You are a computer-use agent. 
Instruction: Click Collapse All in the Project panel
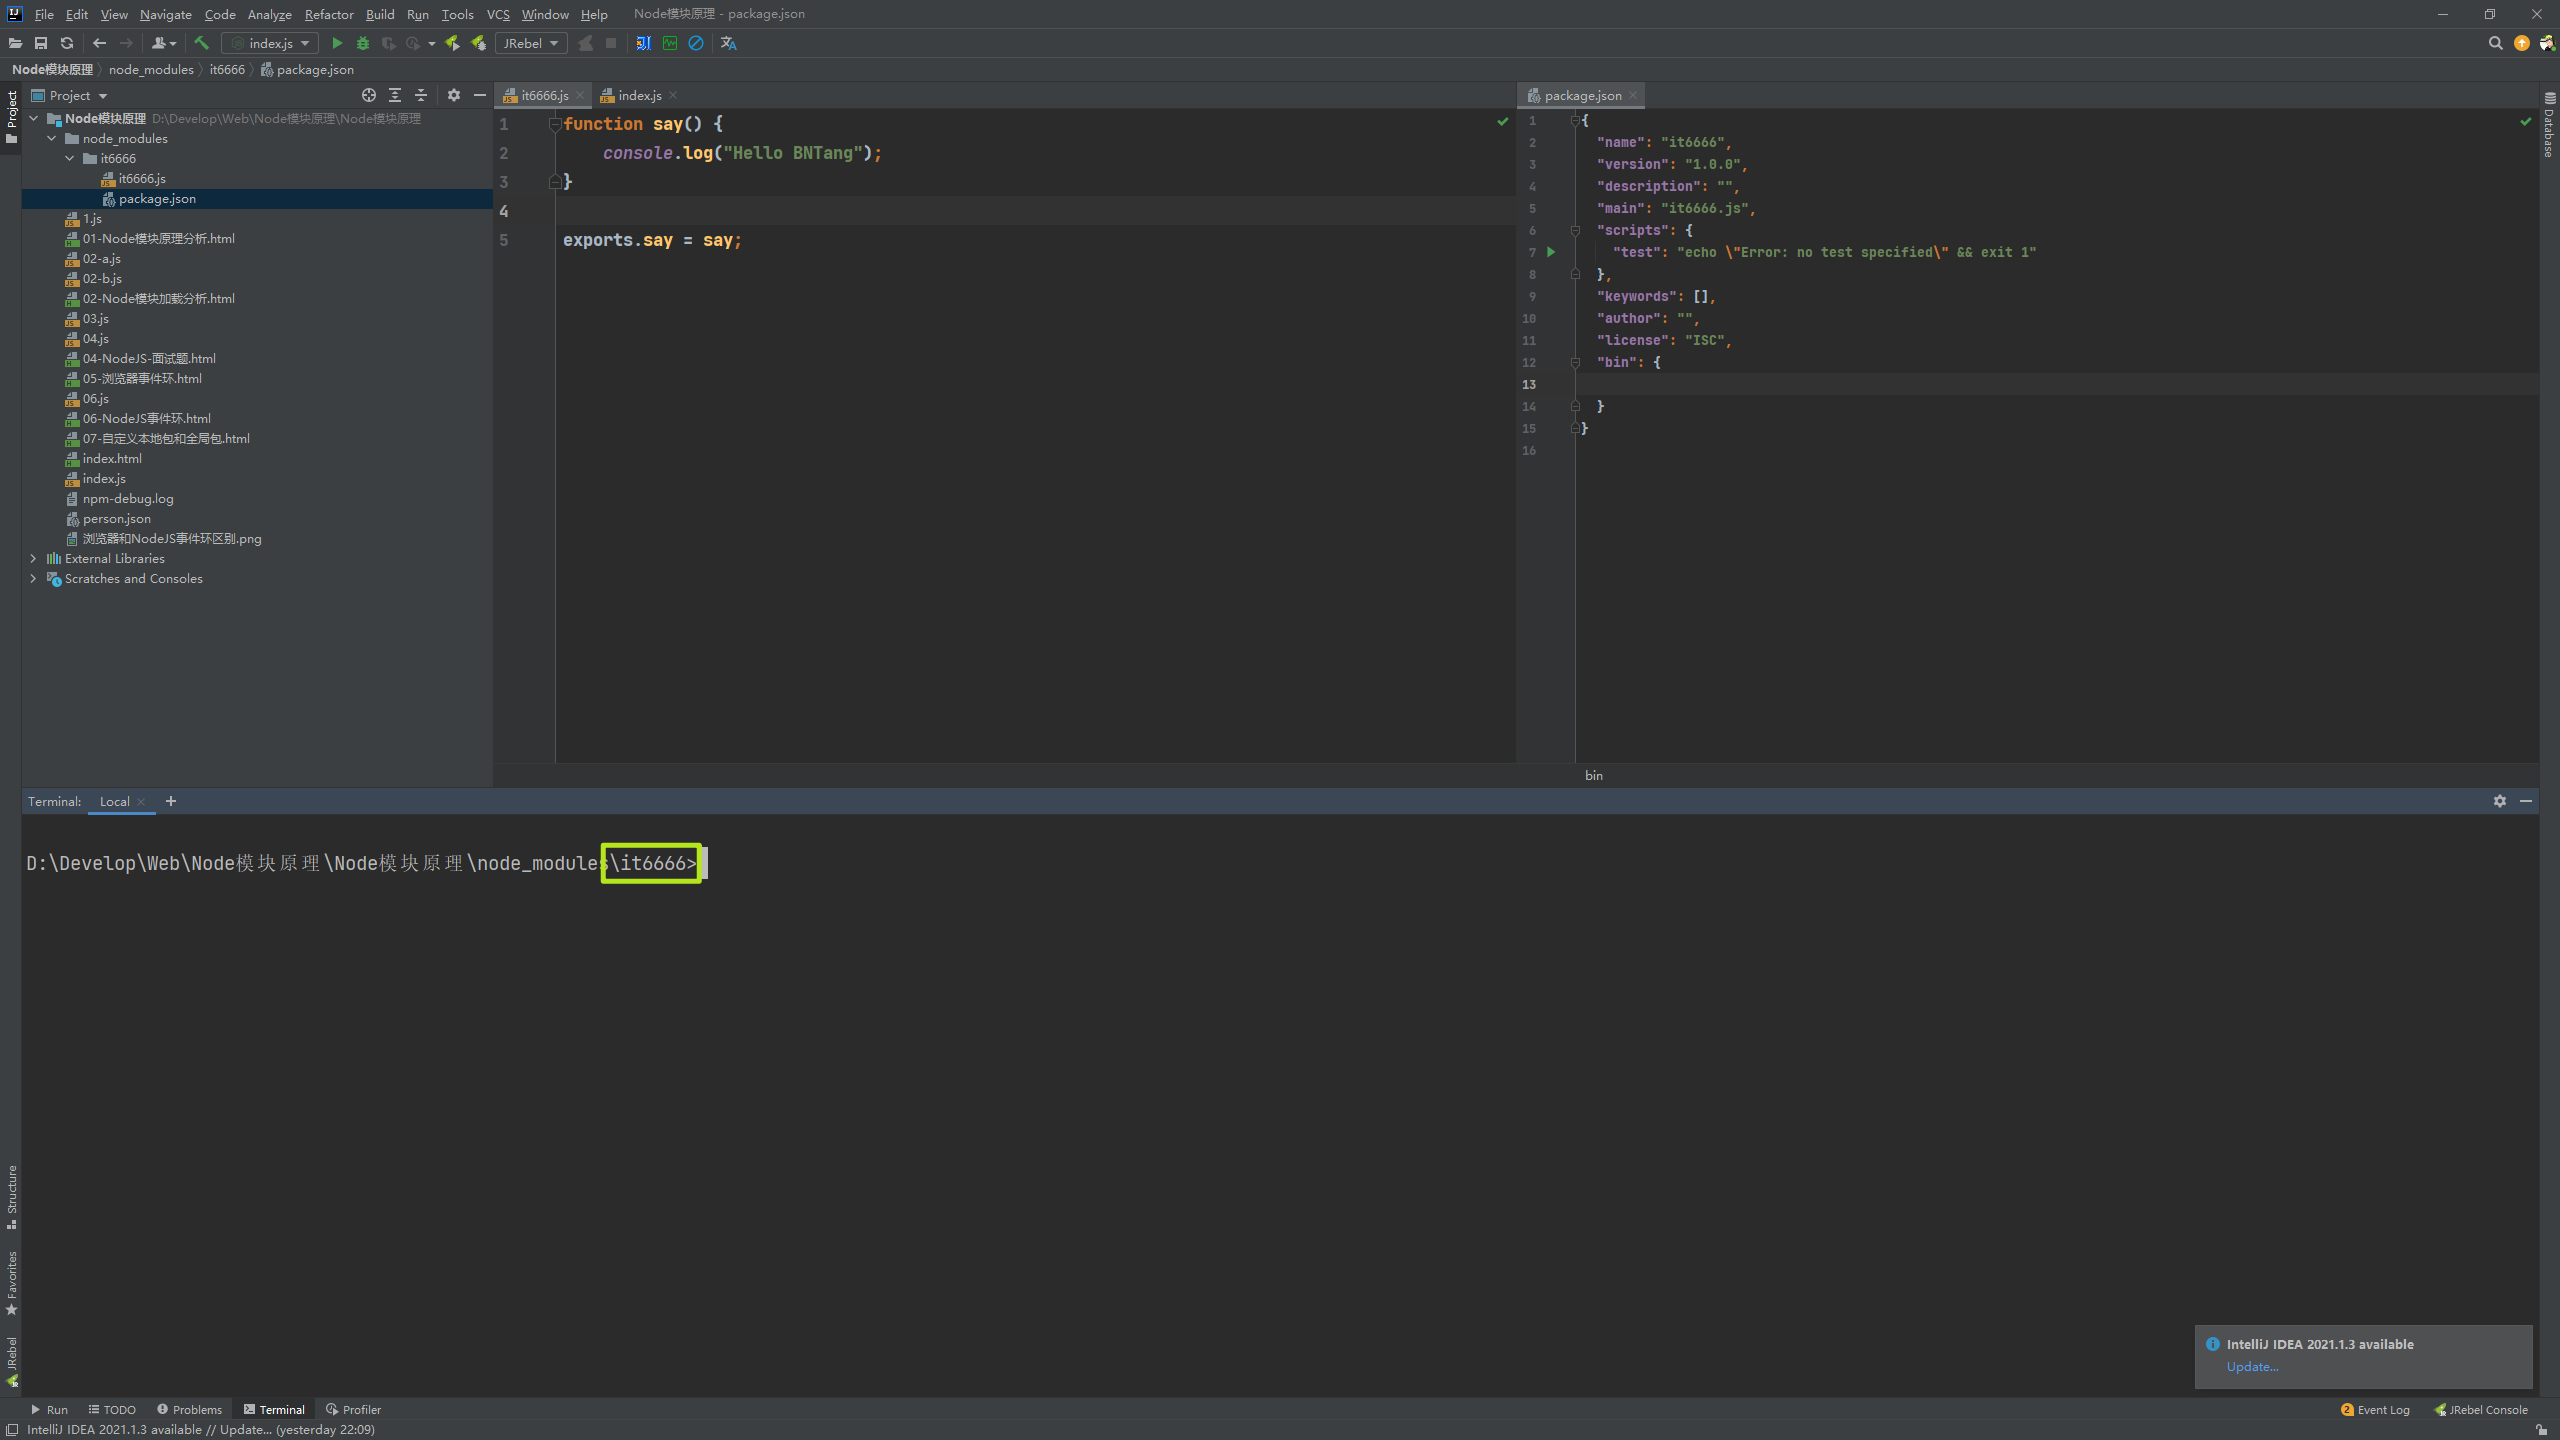click(x=421, y=95)
